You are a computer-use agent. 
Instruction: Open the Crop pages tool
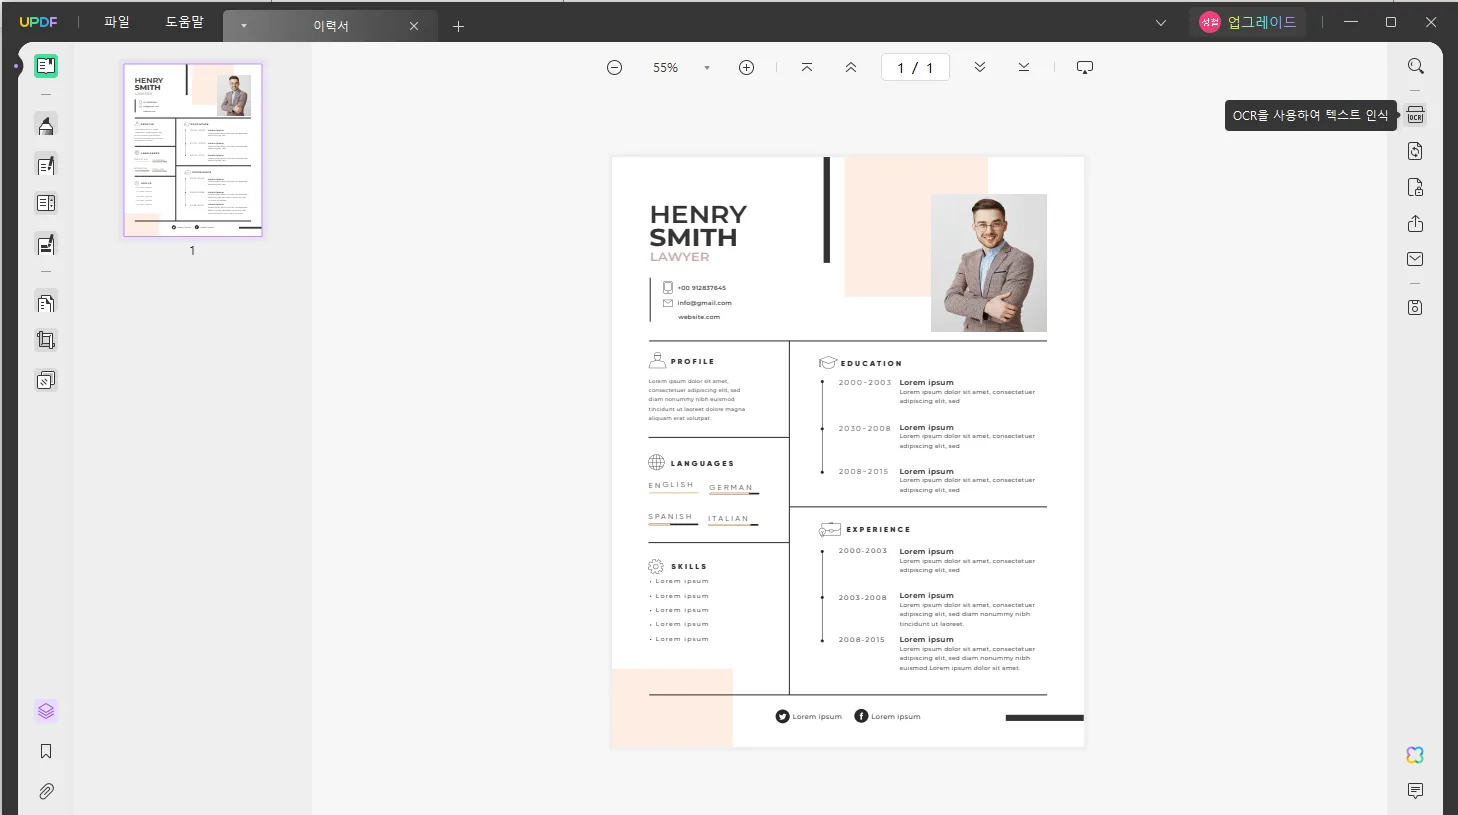tap(46, 340)
